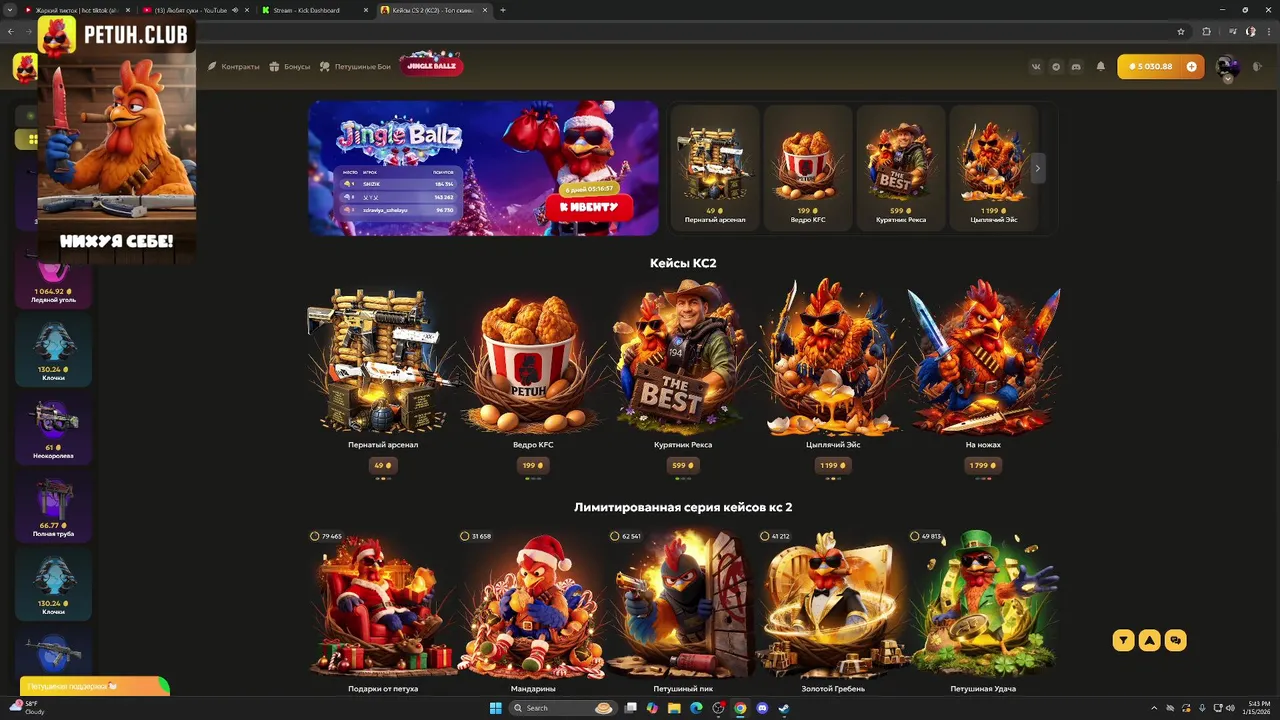Open the Цыплячий Эйс carousel card

994,168
